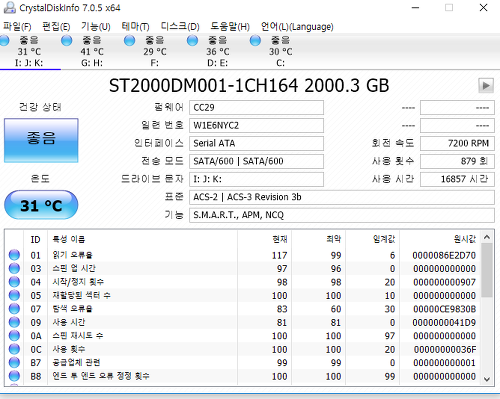
Task: Click the 원시값 column header
Action: (440, 239)
